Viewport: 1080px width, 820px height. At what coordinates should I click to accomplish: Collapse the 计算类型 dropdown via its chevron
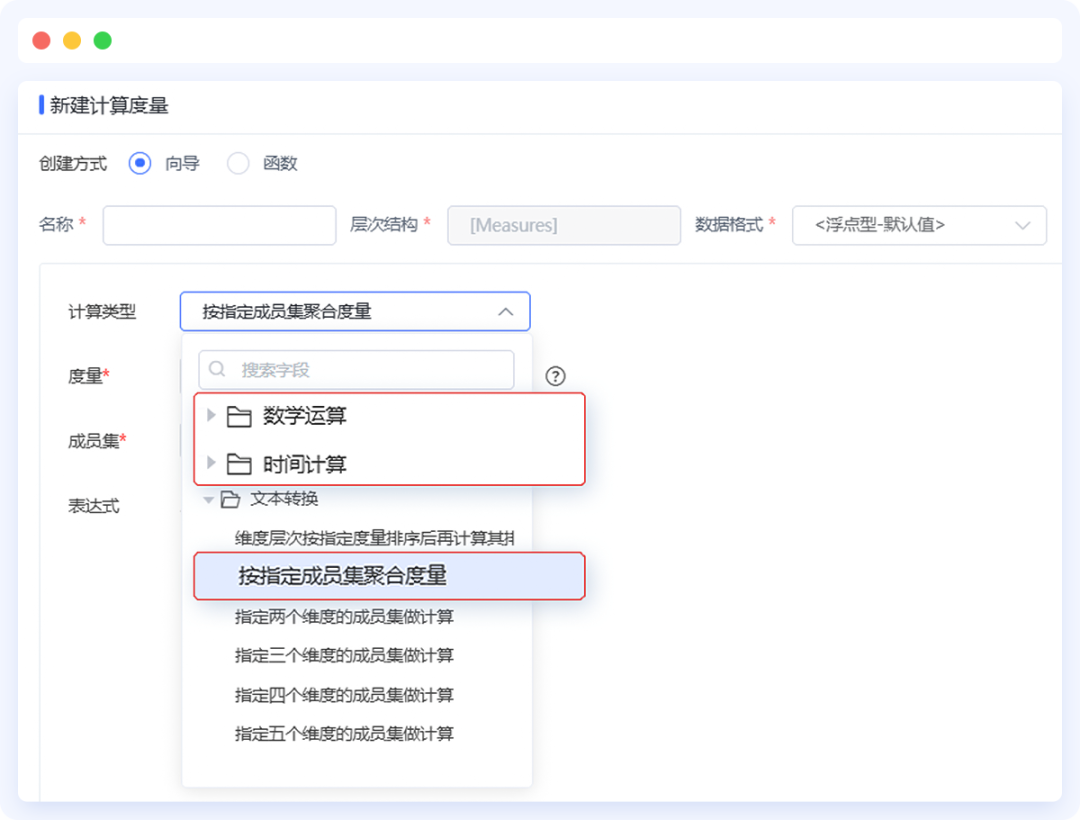point(506,311)
